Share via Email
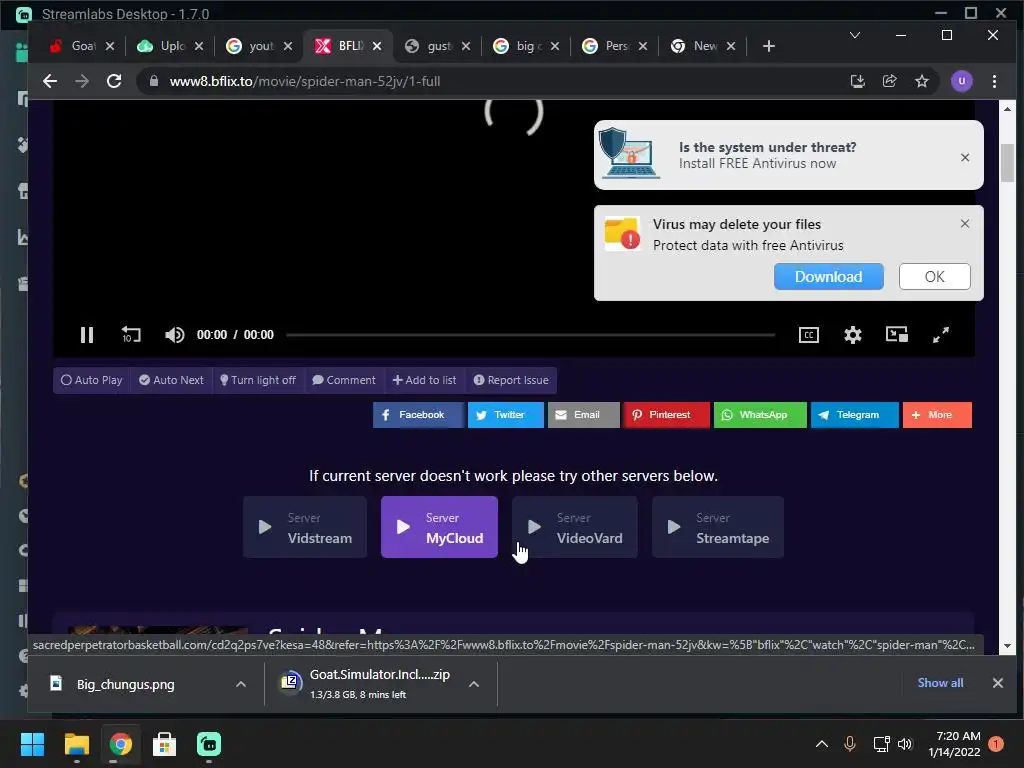The height and width of the screenshot is (768, 1024). coord(583,415)
